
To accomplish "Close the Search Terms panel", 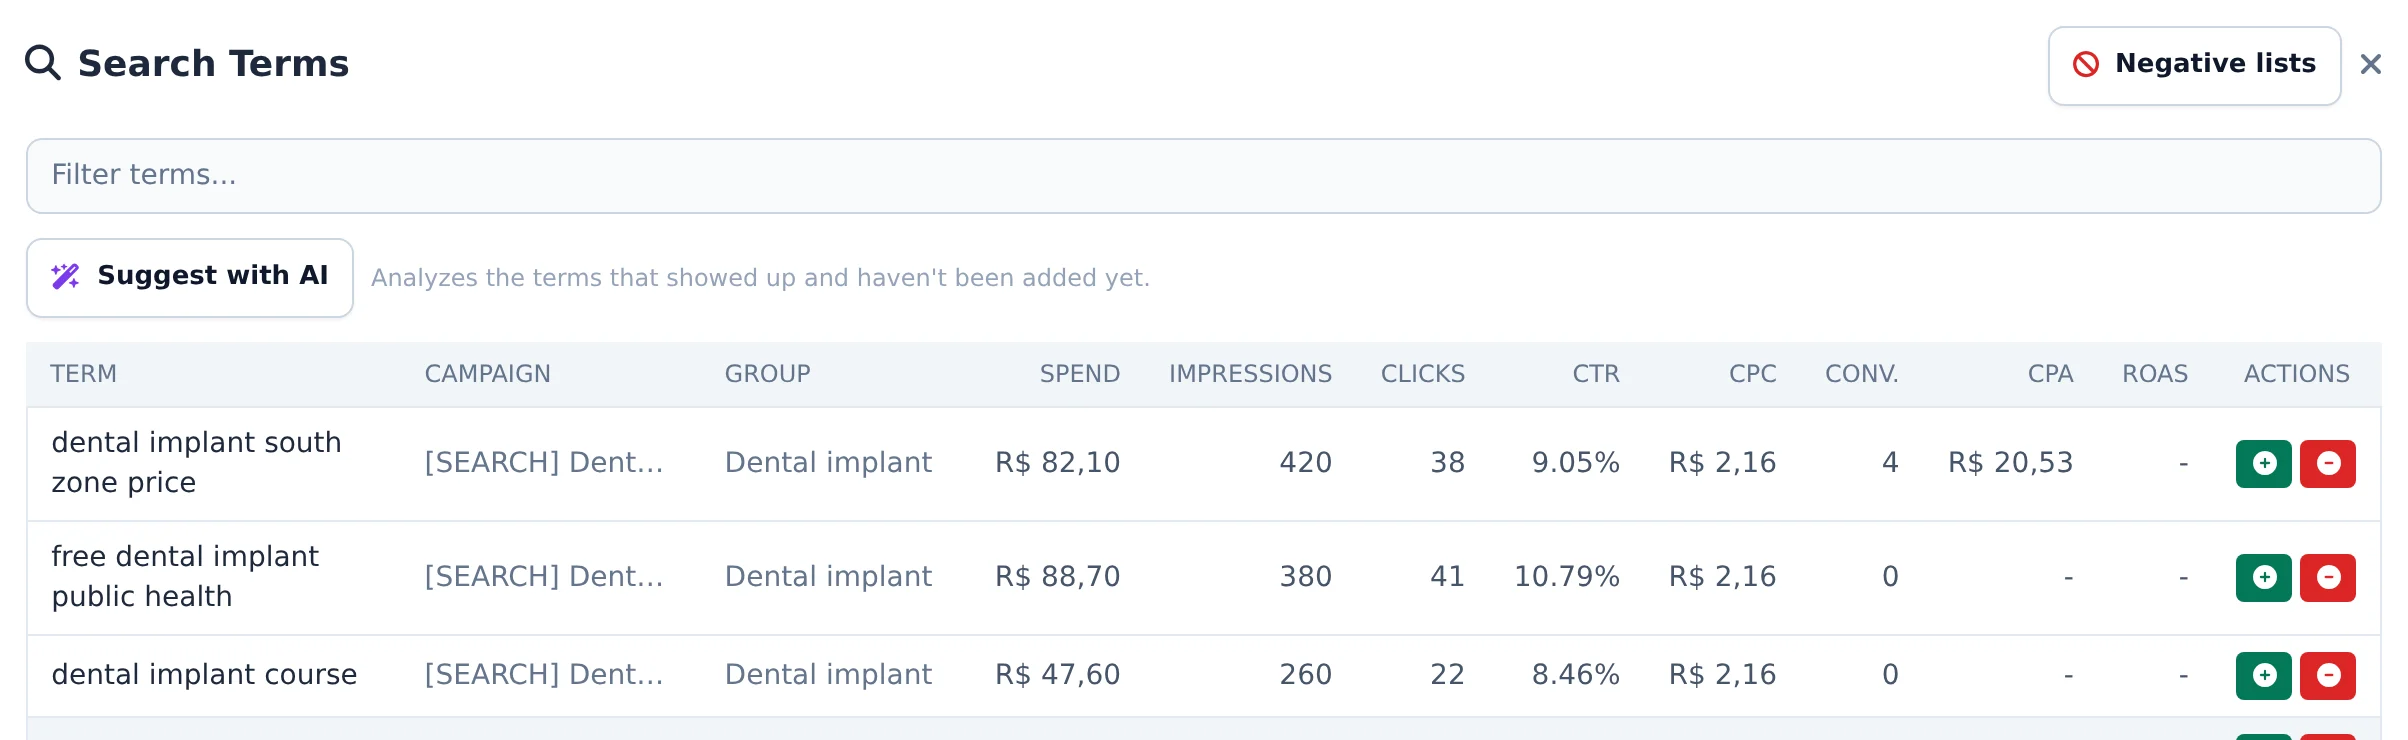I will [x=2370, y=64].
